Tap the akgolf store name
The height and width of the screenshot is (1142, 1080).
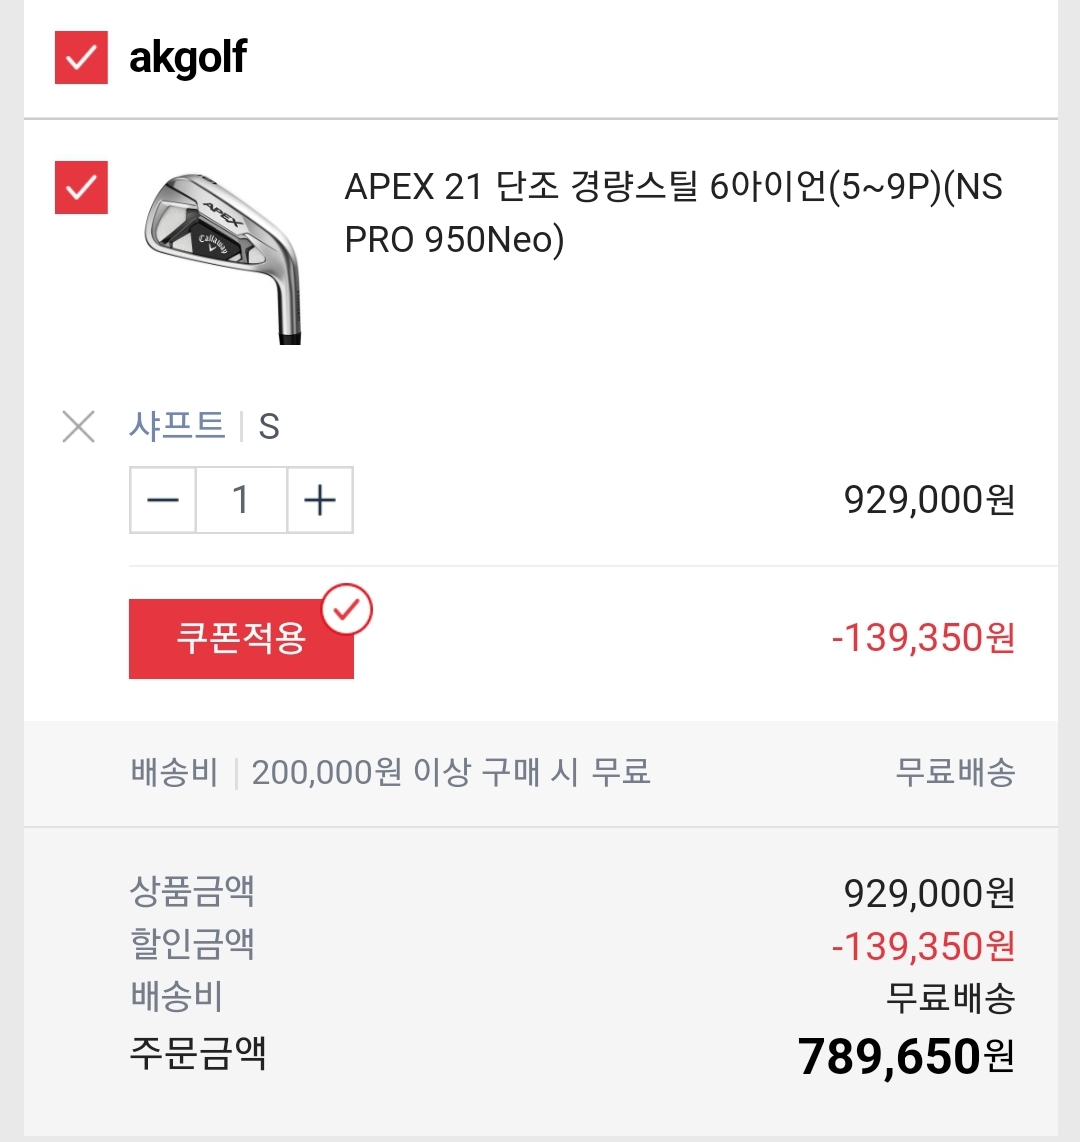188,59
